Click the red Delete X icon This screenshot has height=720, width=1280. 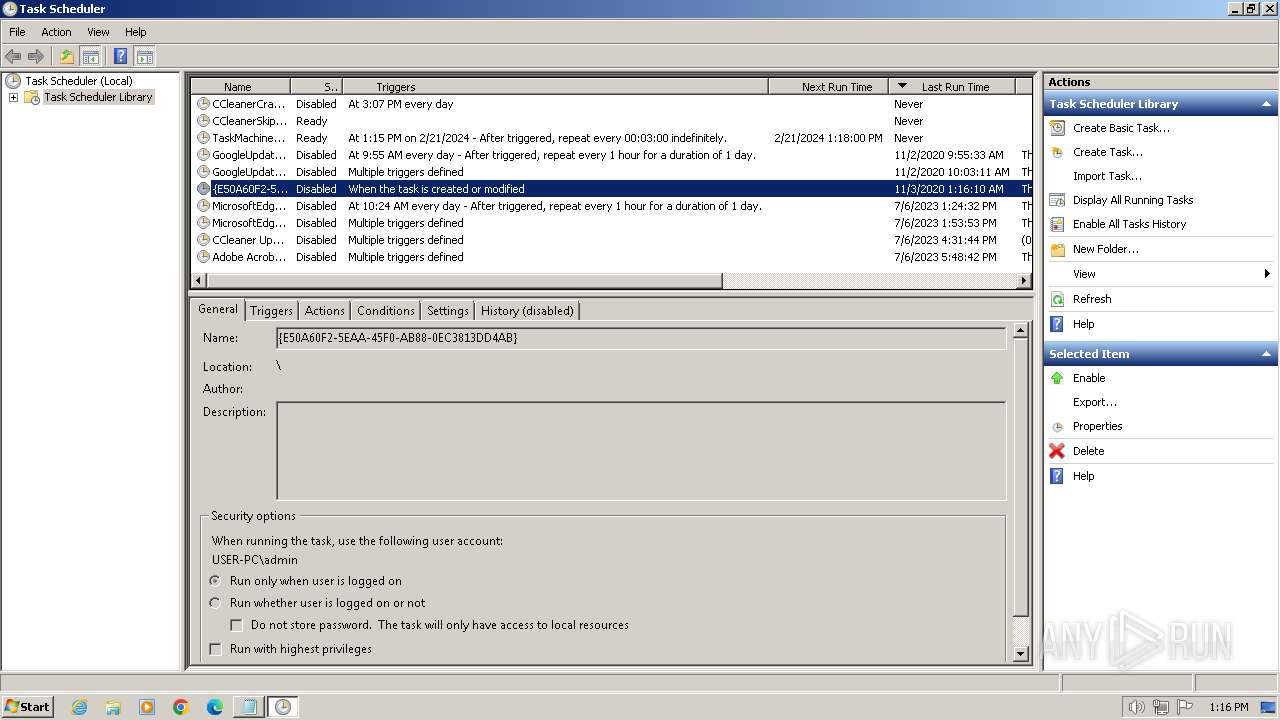1057,451
